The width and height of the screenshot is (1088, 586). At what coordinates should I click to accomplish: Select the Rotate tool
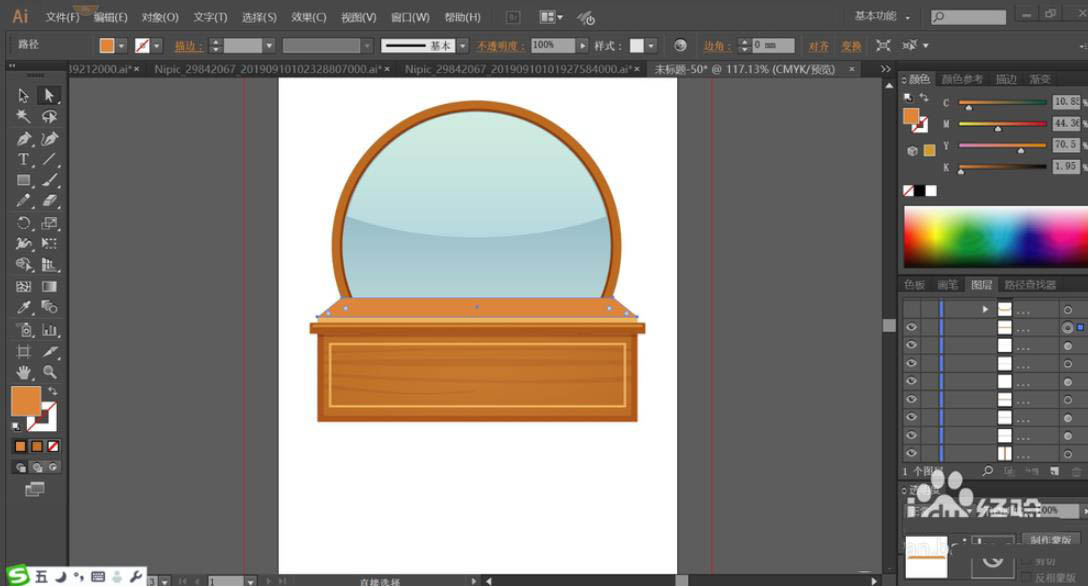(x=23, y=223)
